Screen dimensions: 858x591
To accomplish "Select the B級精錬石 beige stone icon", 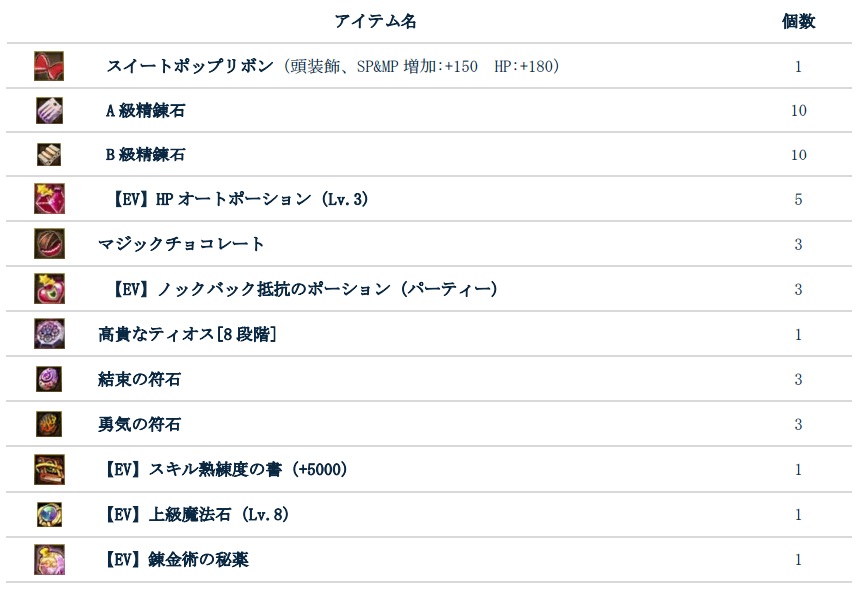I will pos(49,155).
